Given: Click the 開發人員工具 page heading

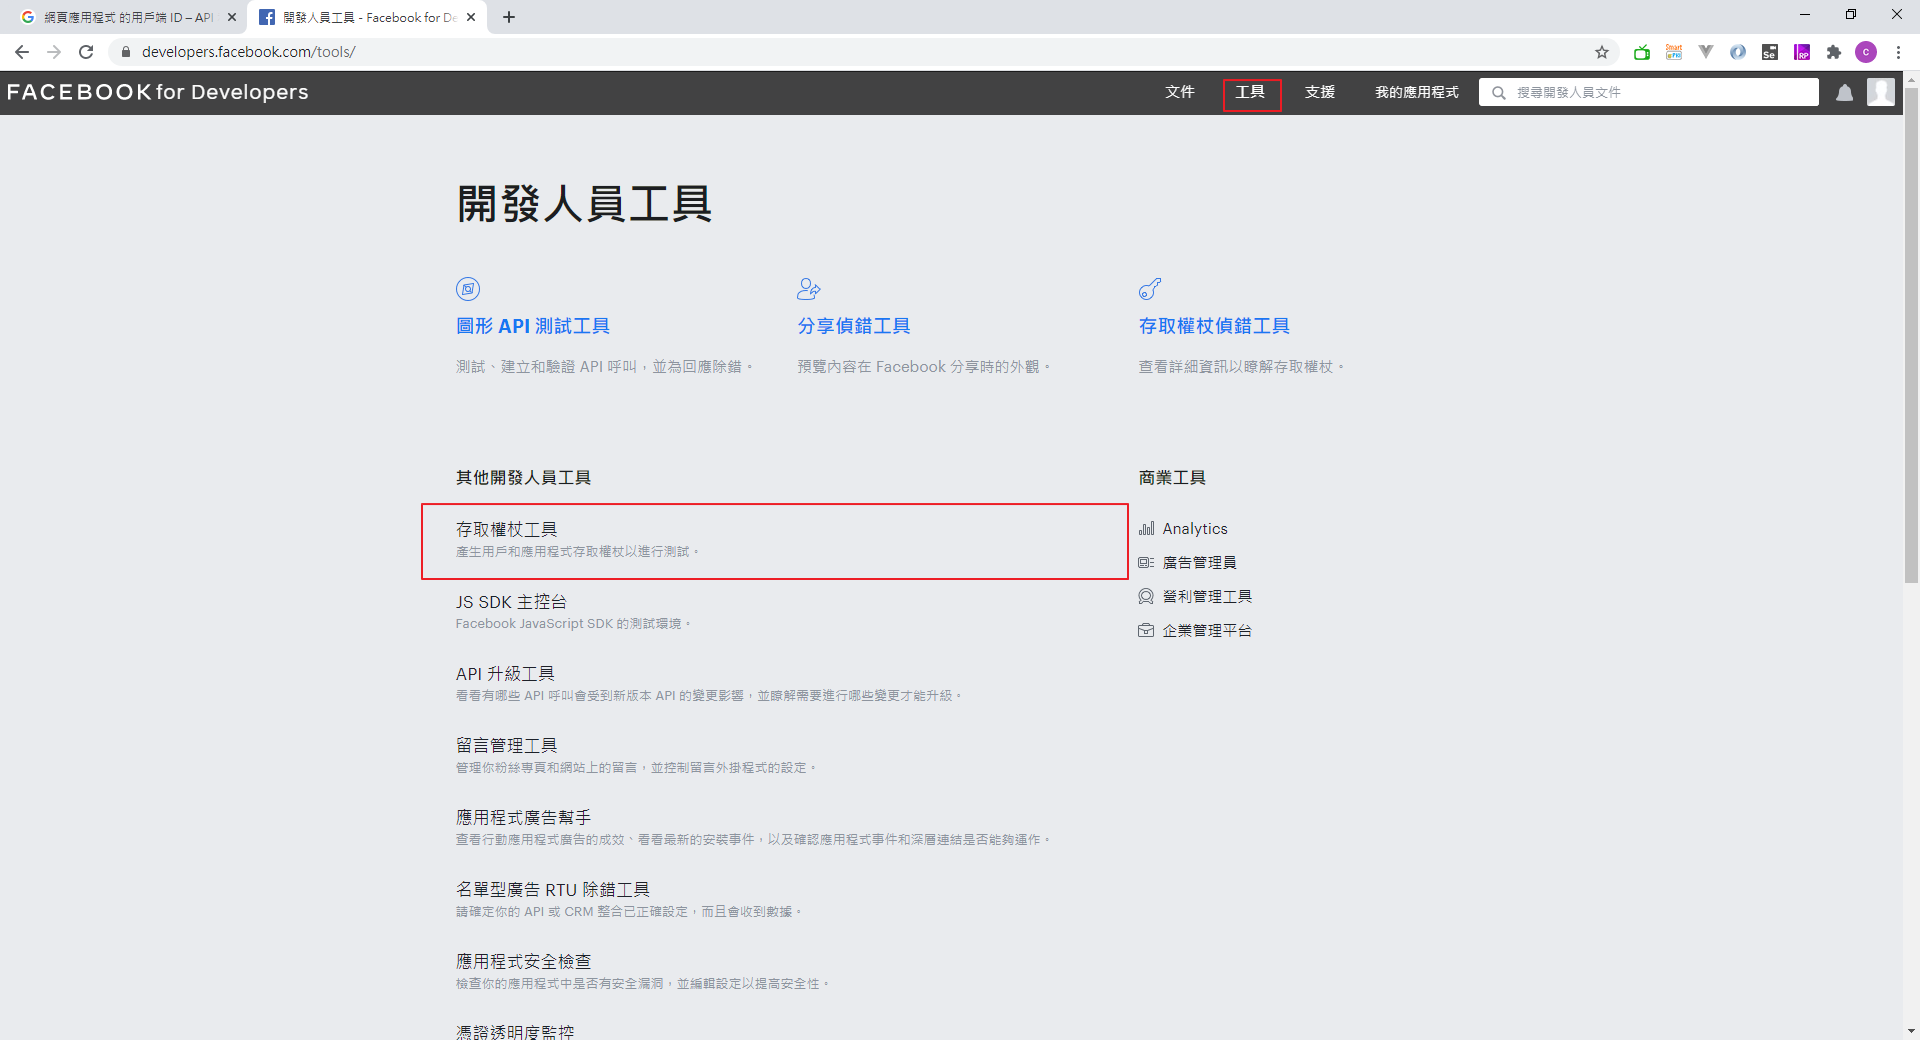Looking at the screenshot, I should coord(584,204).
